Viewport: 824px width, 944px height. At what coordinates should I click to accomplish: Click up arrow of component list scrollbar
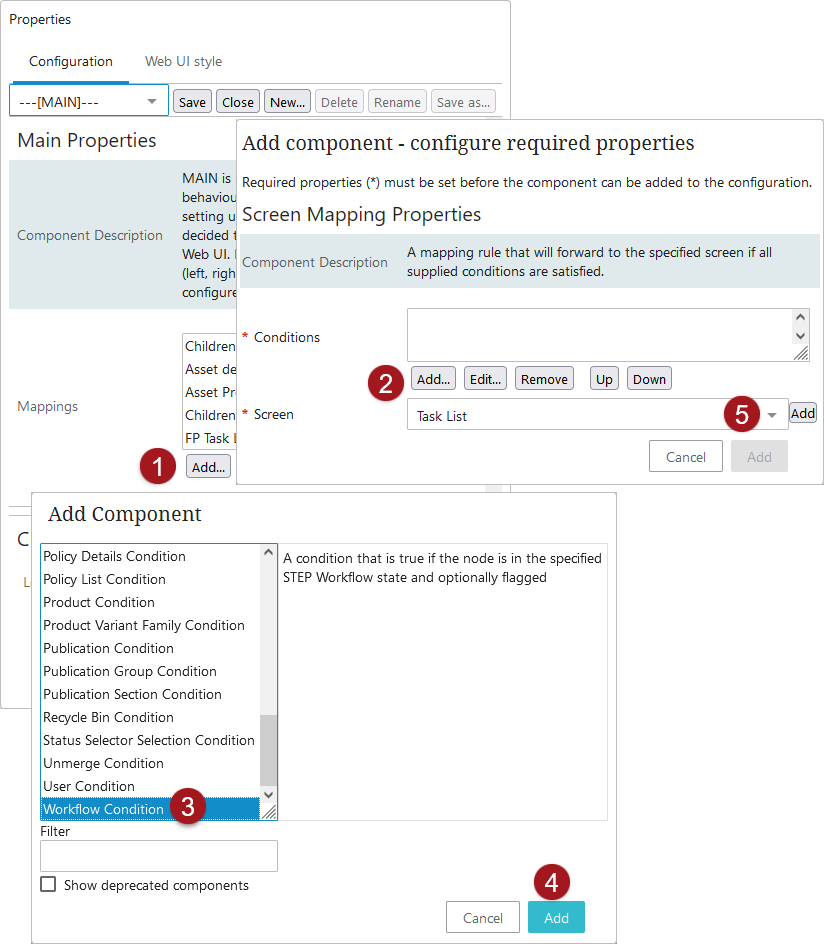[x=268, y=552]
